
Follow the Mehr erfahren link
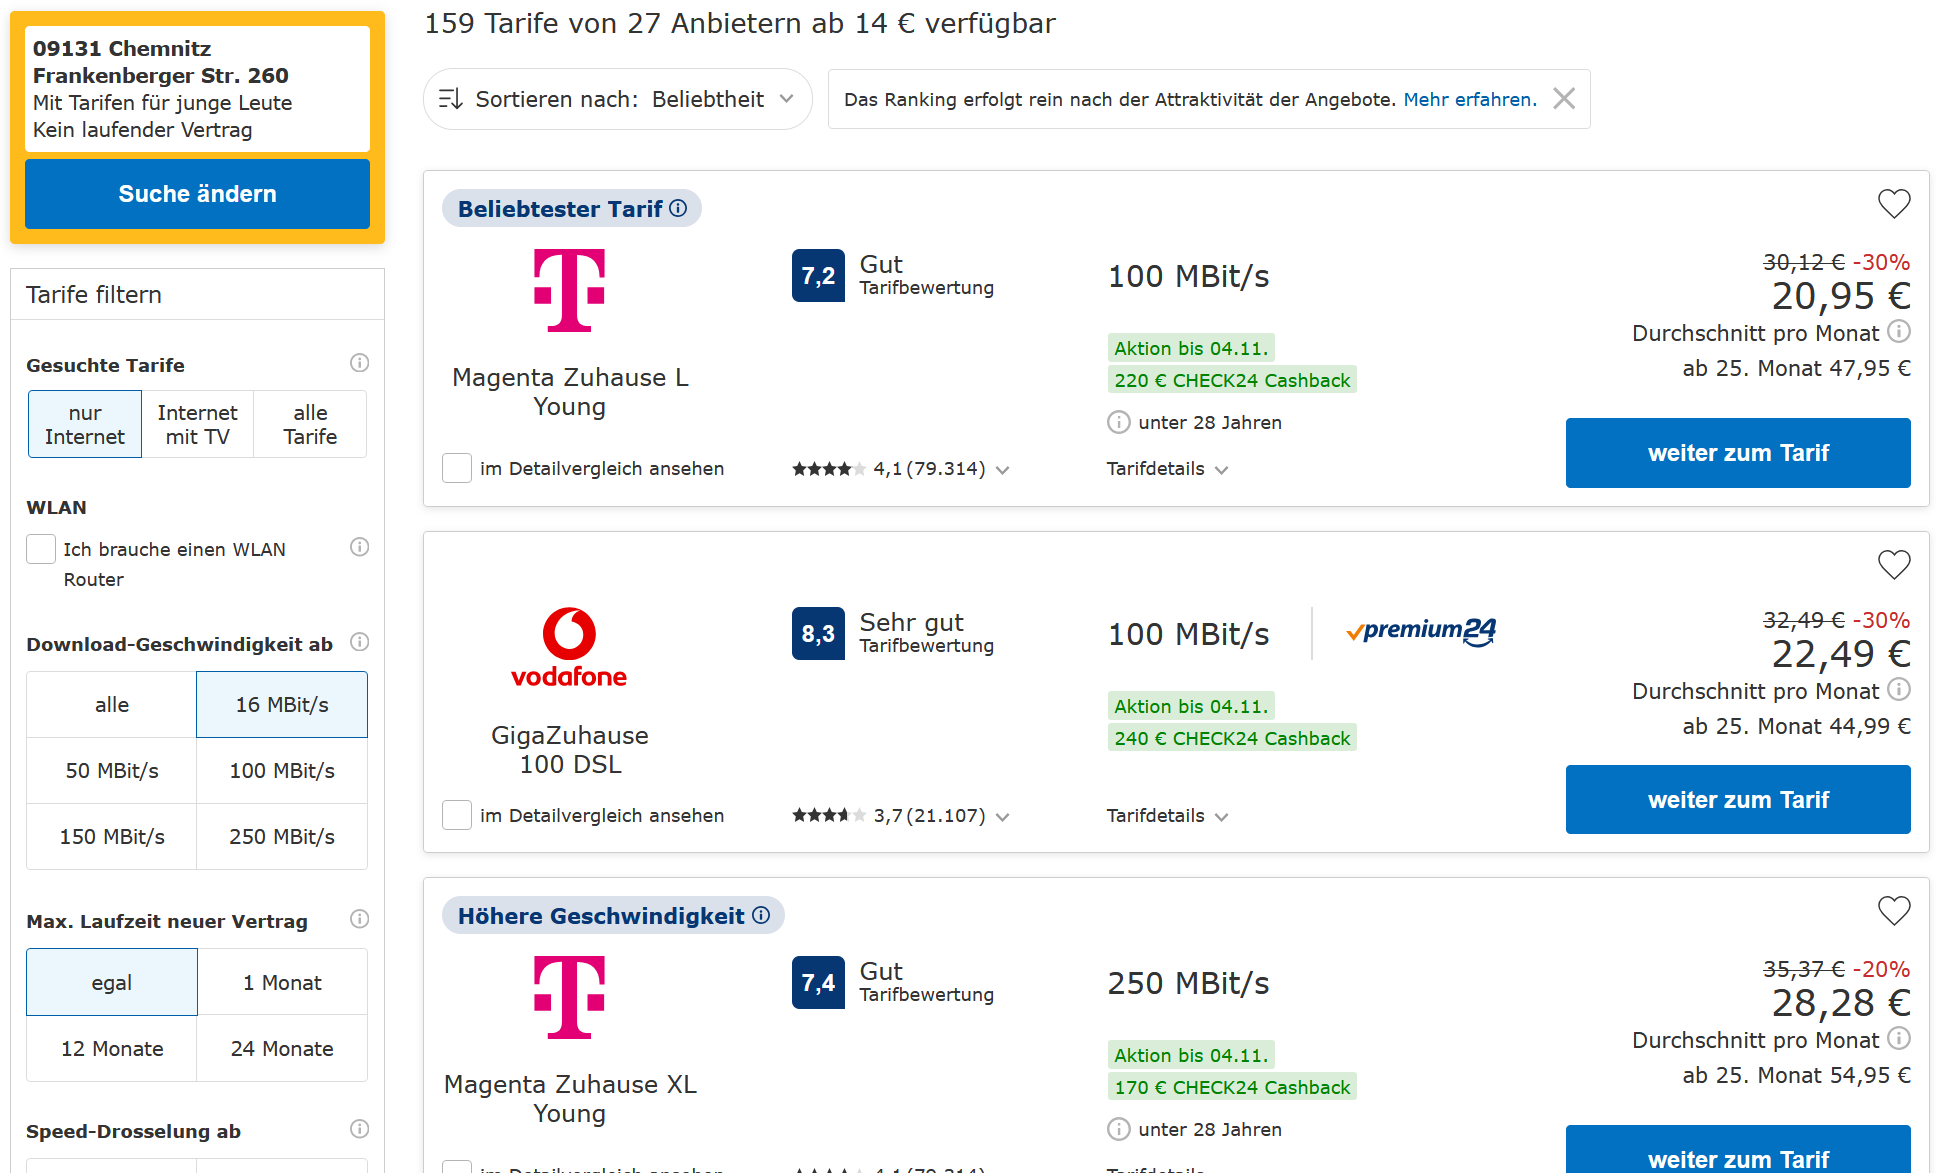tap(1470, 99)
